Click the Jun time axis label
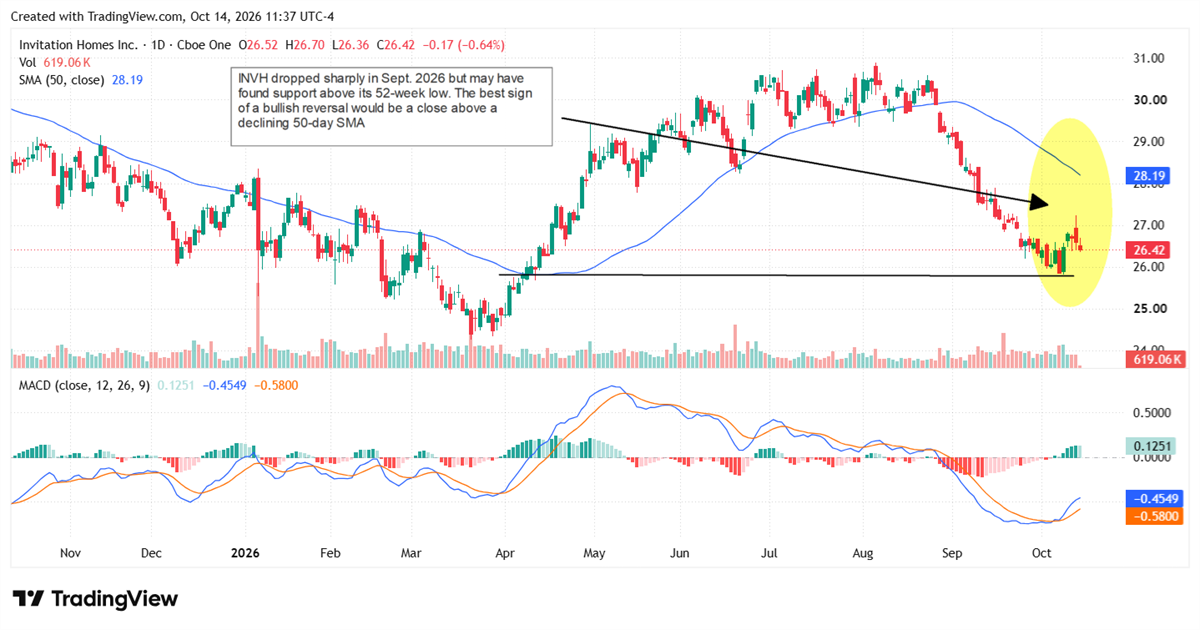Image resolution: width=1200 pixels, height=630 pixels. [680, 552]
